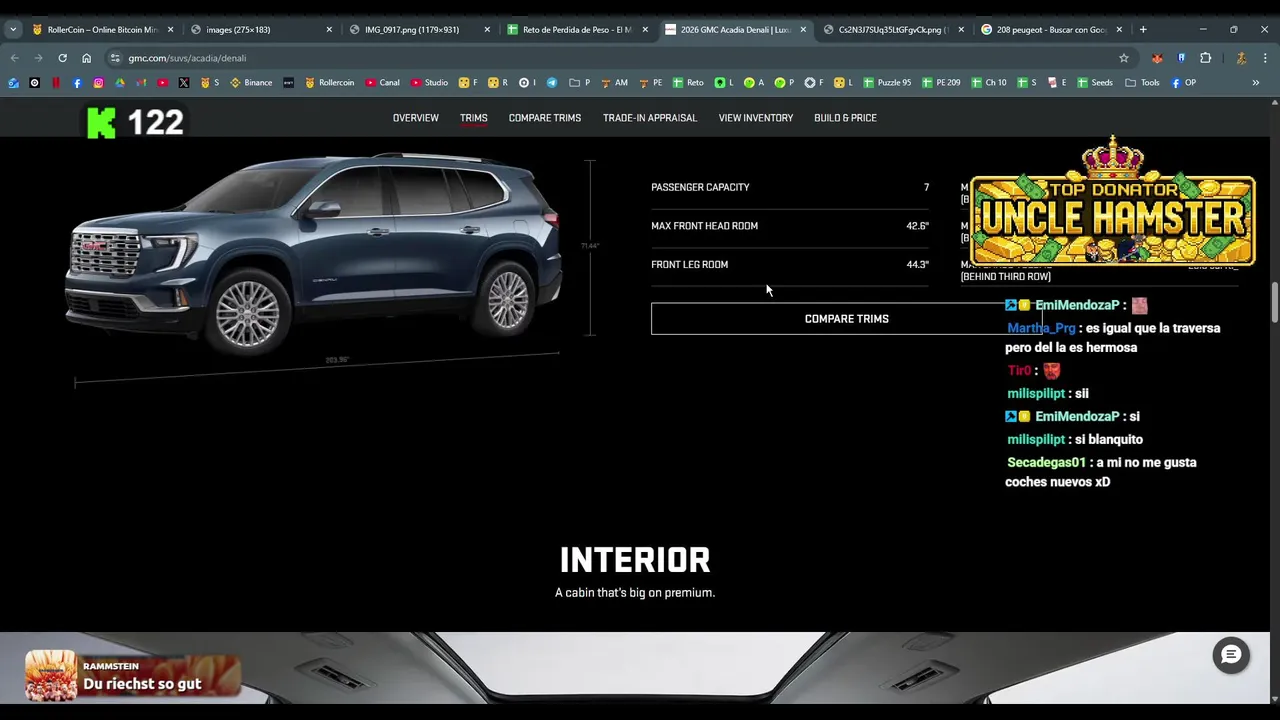Screen dimensions: 1280x720
Task: Click the Rammstein now-playing song widget
Action: (x=133, y=676)
